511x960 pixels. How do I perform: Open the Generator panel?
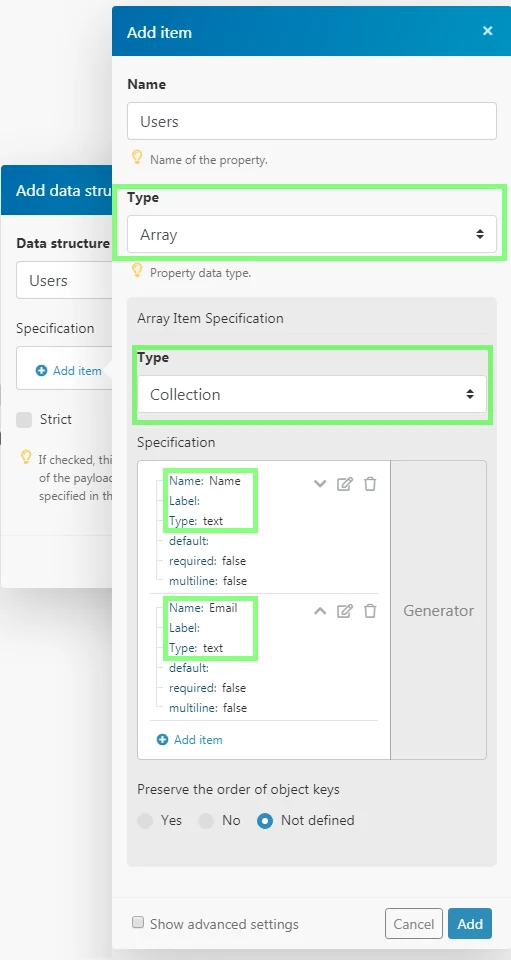point(438,610)
